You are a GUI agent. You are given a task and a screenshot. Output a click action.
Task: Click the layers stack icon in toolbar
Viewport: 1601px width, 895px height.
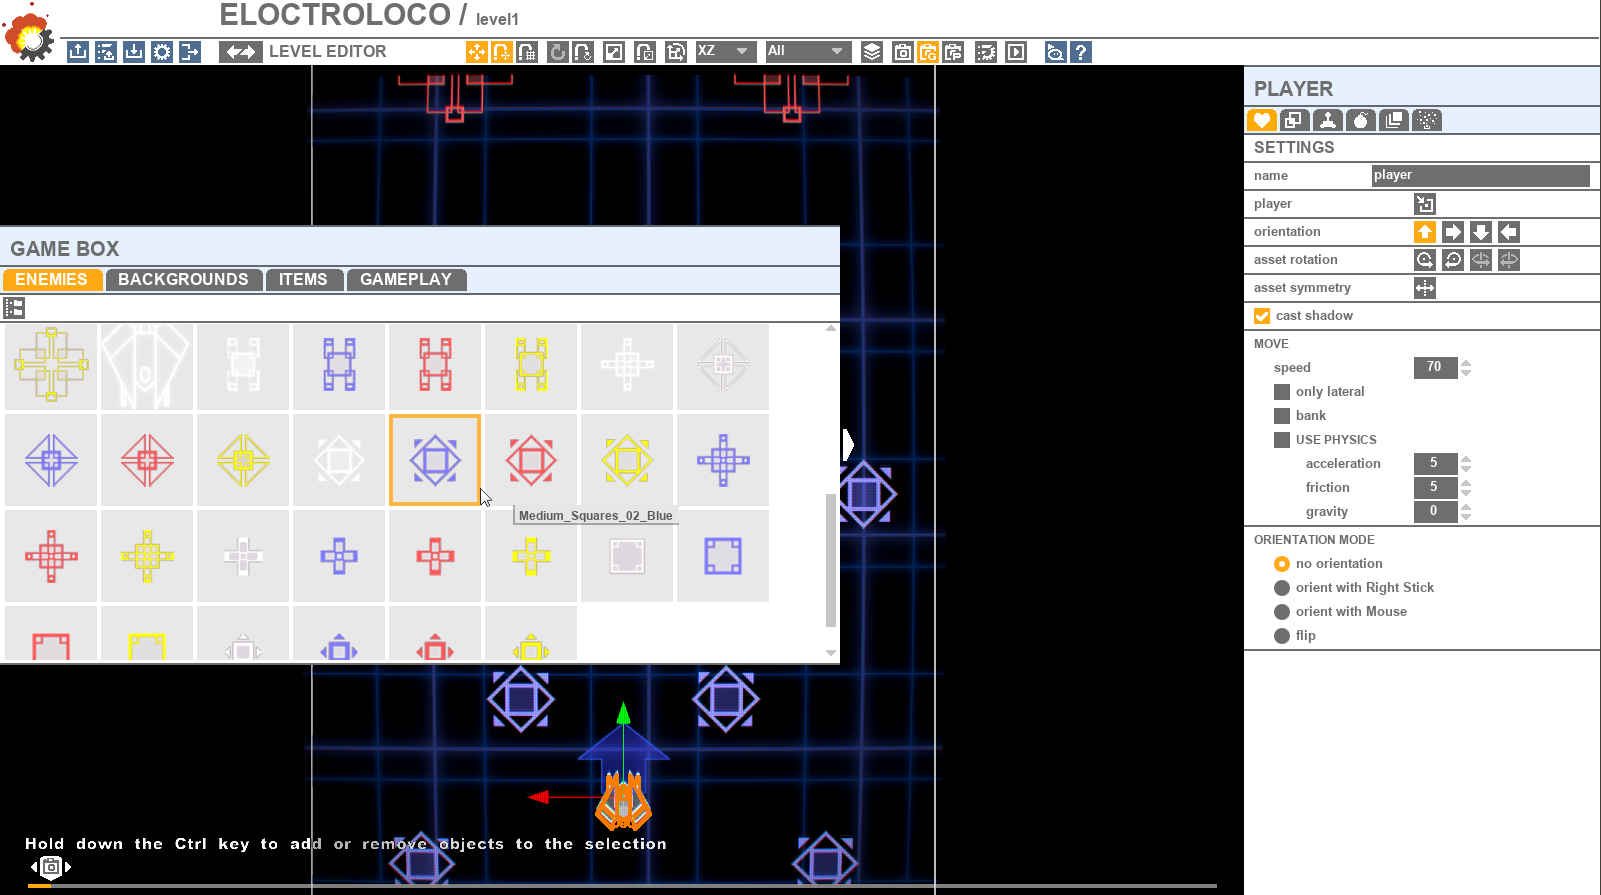(872, 52)
